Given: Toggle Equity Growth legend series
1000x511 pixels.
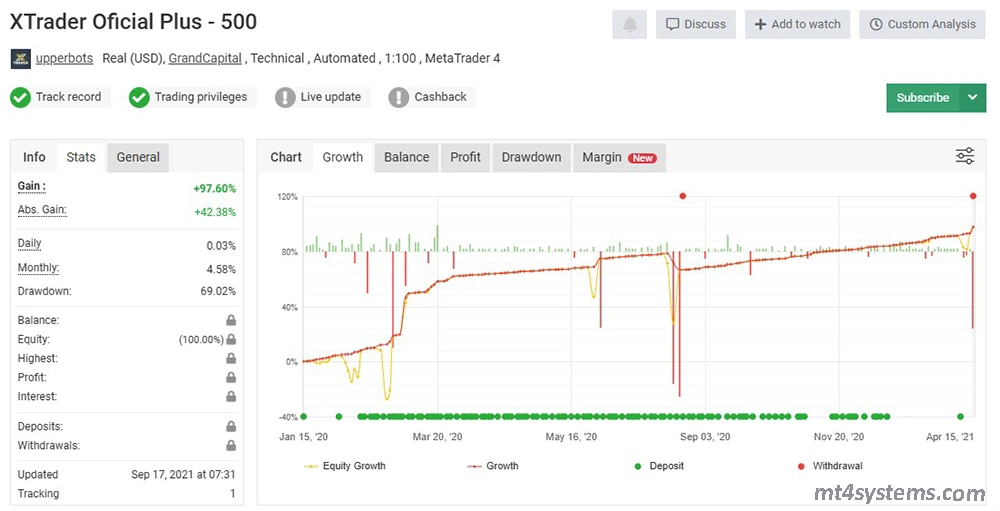Looking at the screenshot, I should (x=345, y=466).
